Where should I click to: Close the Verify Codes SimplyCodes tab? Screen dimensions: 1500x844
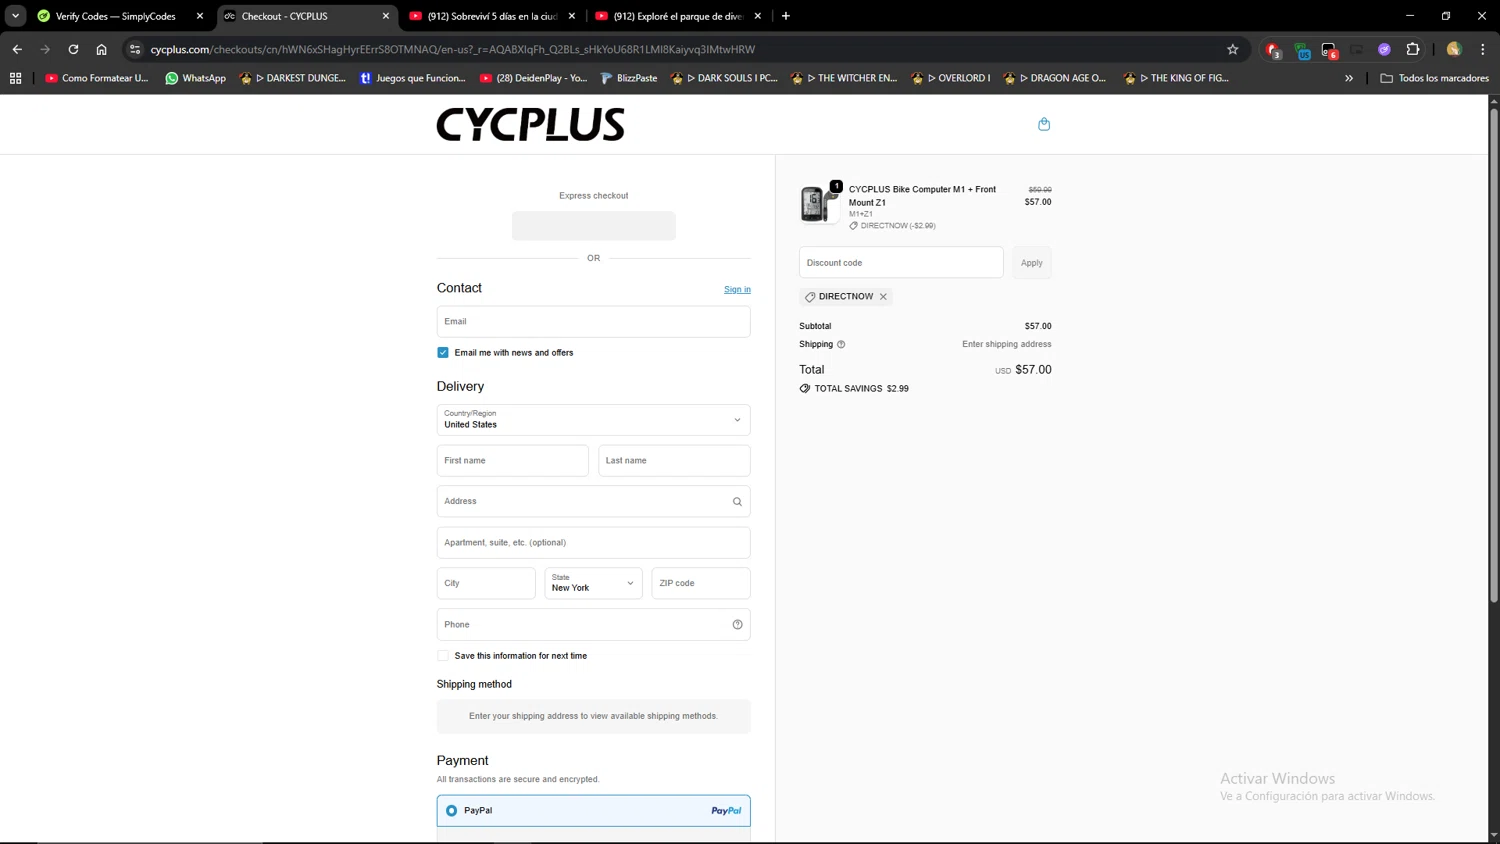tap(199, 16)
